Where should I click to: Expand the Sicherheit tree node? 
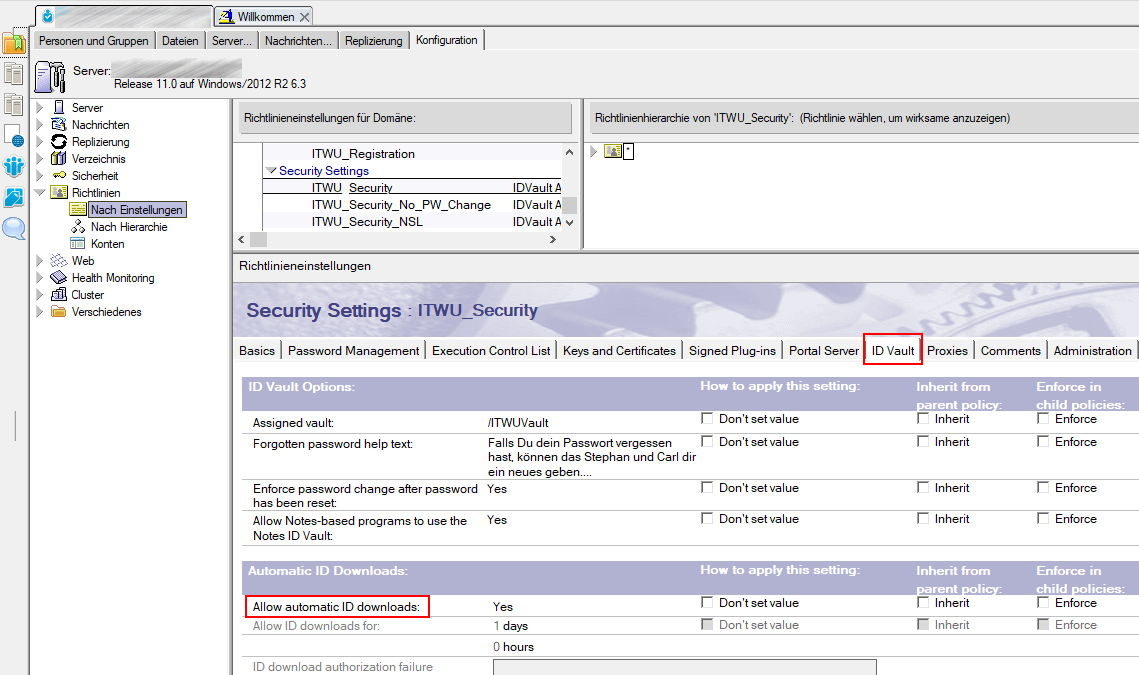[40, 175]
